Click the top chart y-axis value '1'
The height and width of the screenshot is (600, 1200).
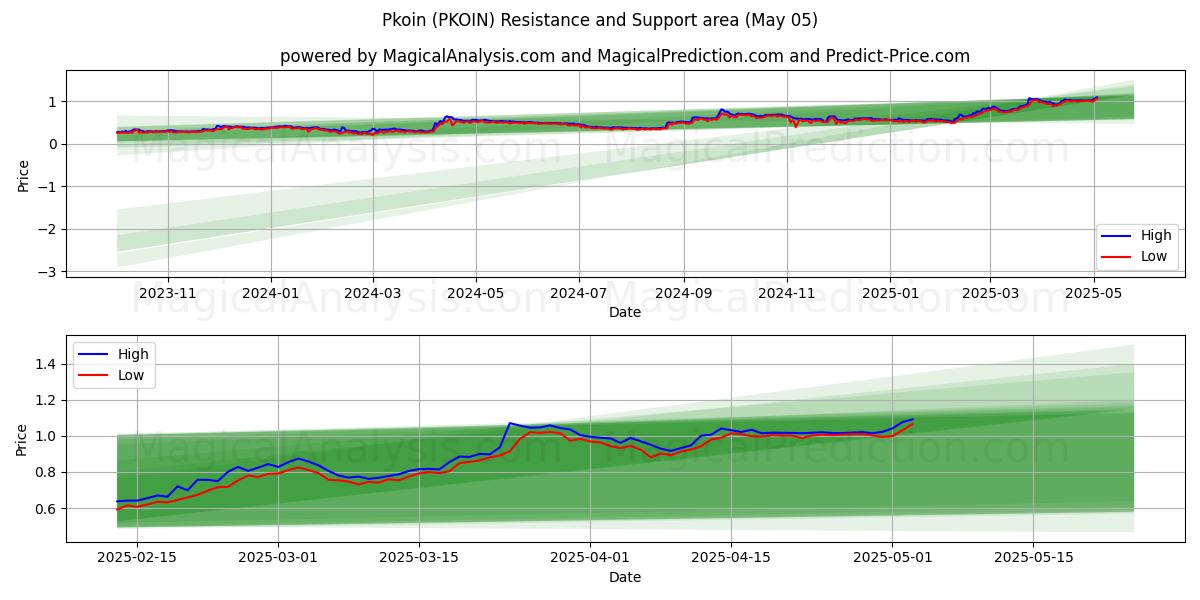point(55,102)
